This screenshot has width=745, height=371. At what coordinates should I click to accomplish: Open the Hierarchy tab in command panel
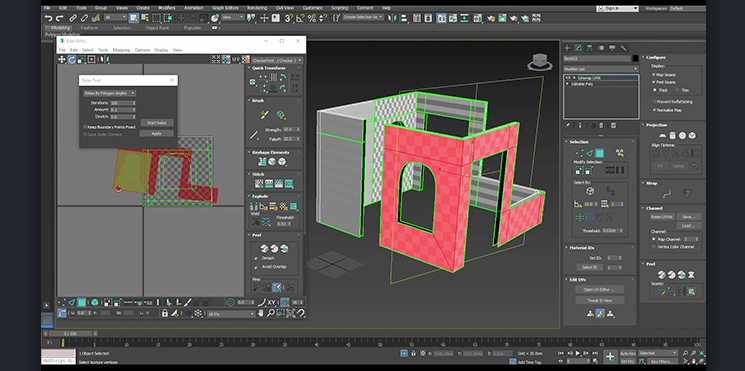click(590, 48)
